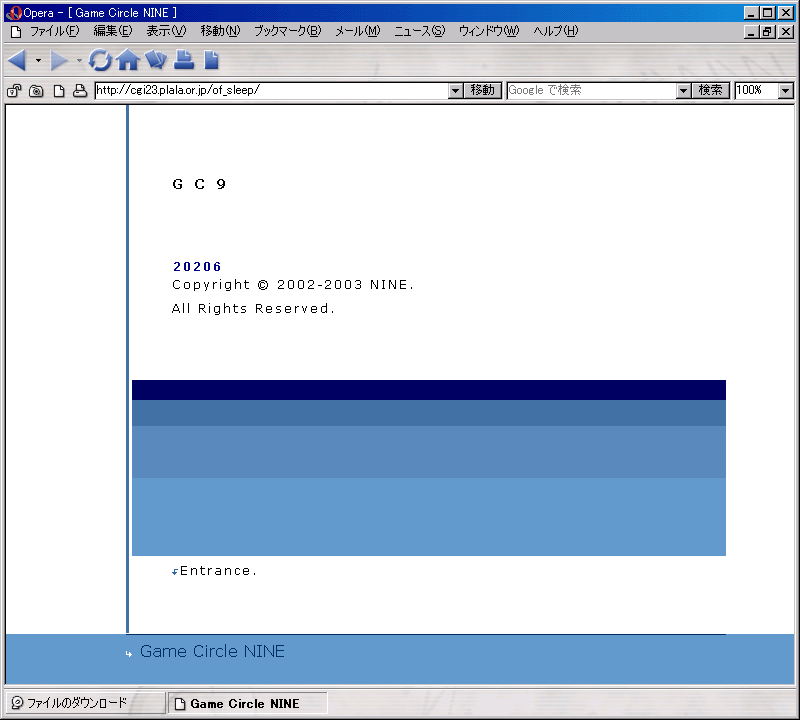Minimize the Opera window

tap(751, 13)
